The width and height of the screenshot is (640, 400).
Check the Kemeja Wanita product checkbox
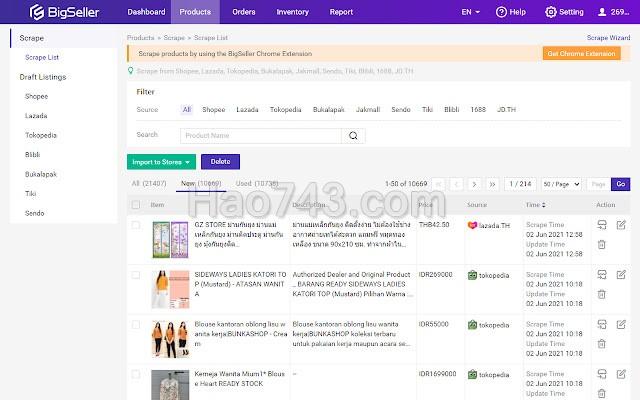136,374
